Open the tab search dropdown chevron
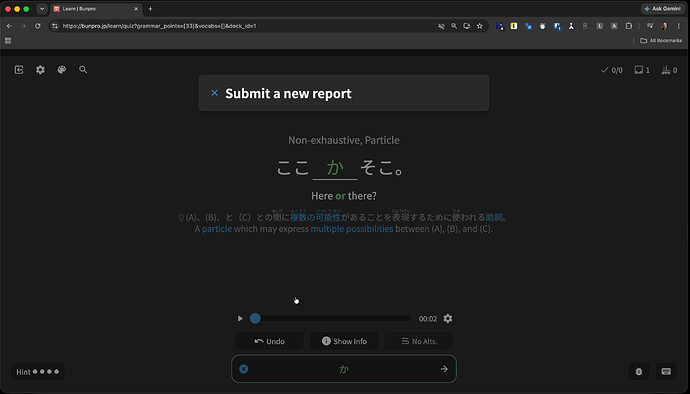This screenshot has width=690, height=394. (42, 9)
